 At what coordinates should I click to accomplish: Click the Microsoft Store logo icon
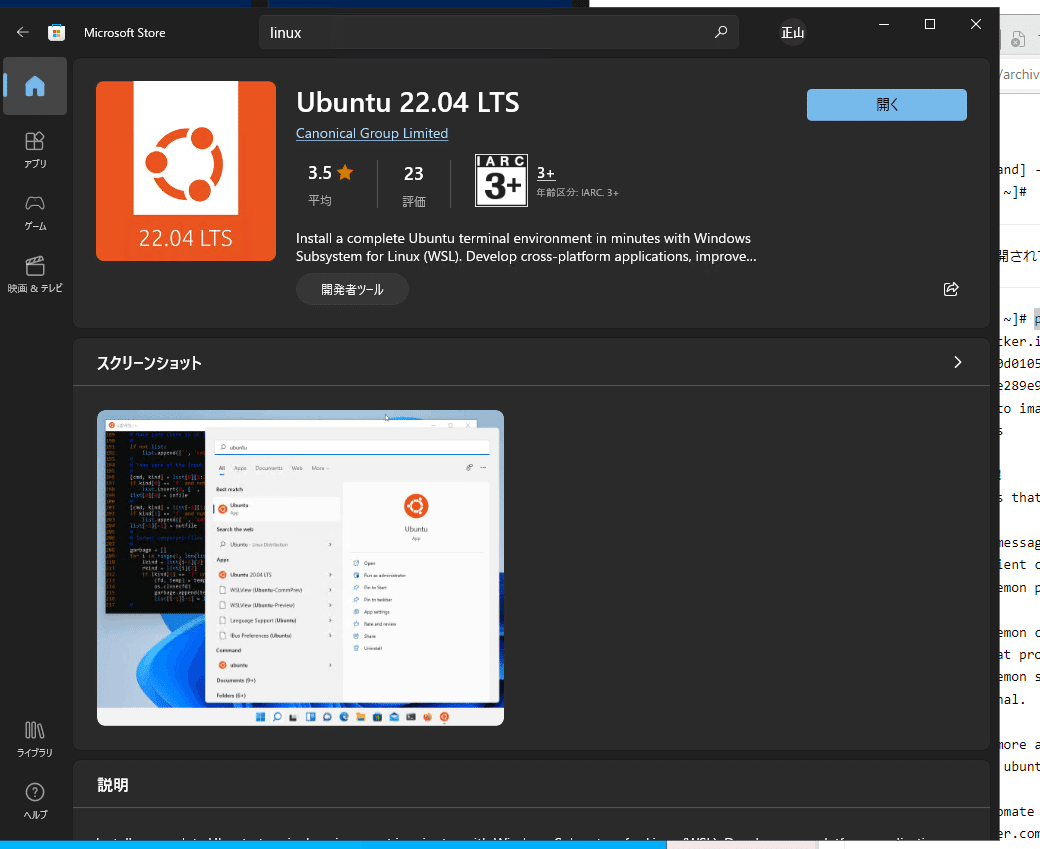(x=57, y=32)
